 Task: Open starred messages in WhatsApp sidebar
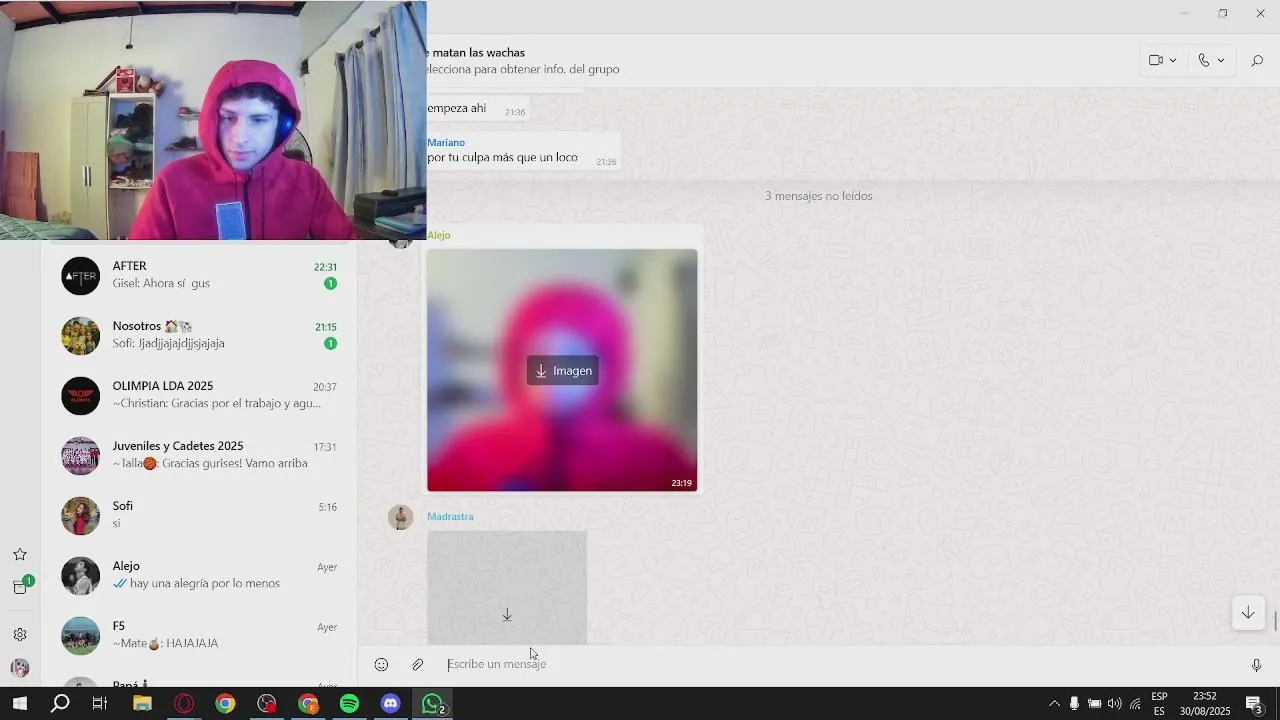tap(20, 554)
